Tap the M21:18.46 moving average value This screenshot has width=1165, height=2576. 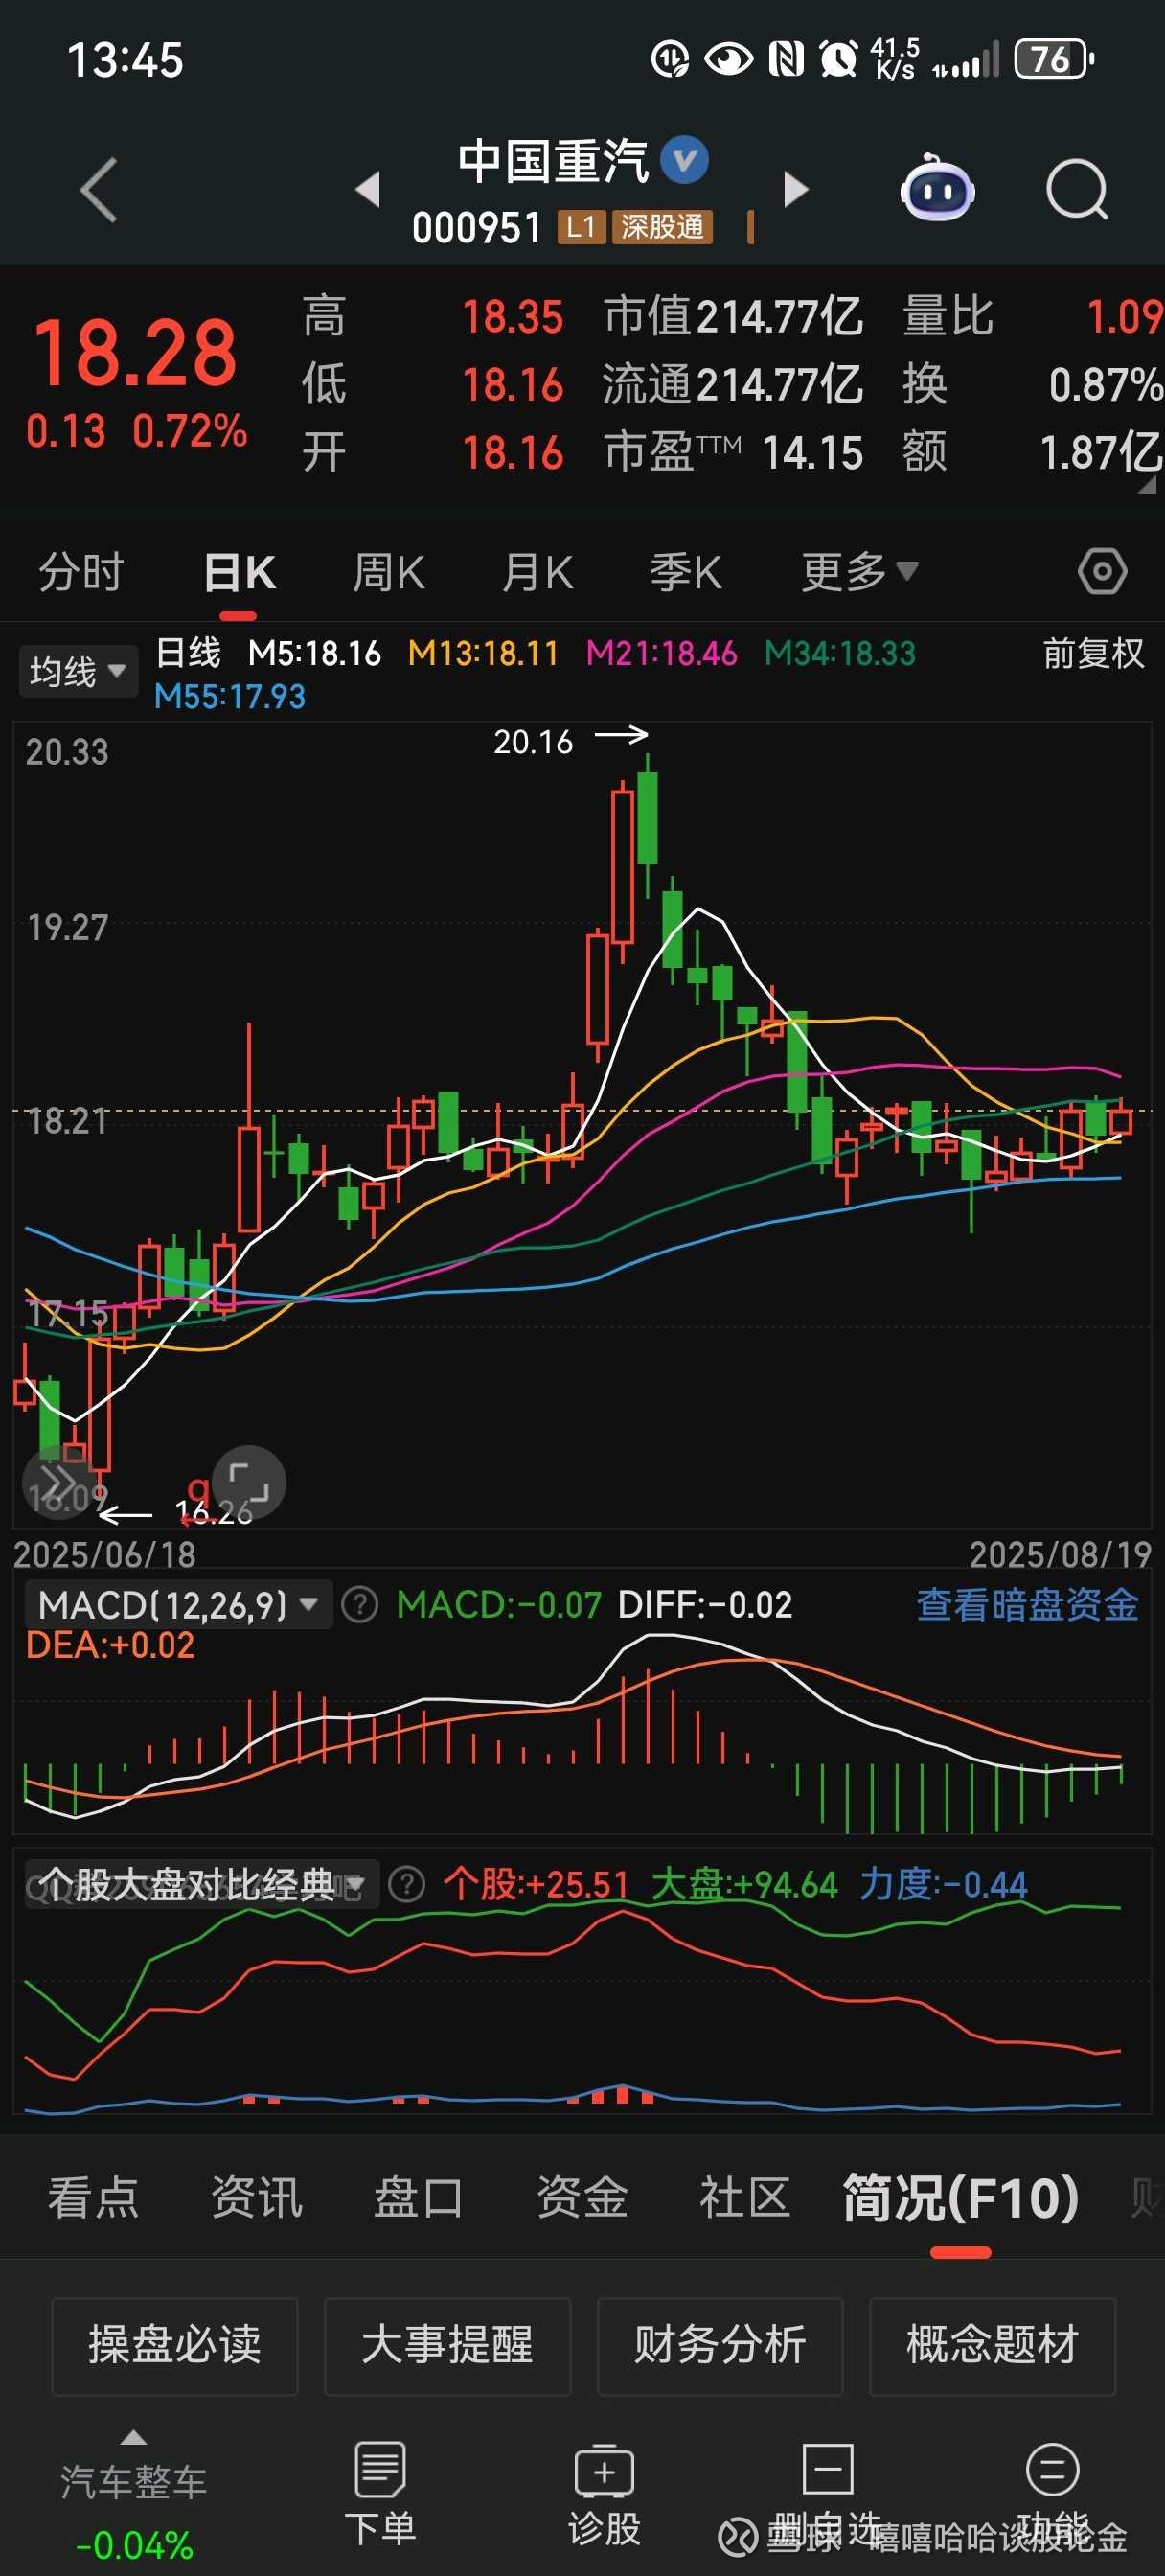pos(661,653)
